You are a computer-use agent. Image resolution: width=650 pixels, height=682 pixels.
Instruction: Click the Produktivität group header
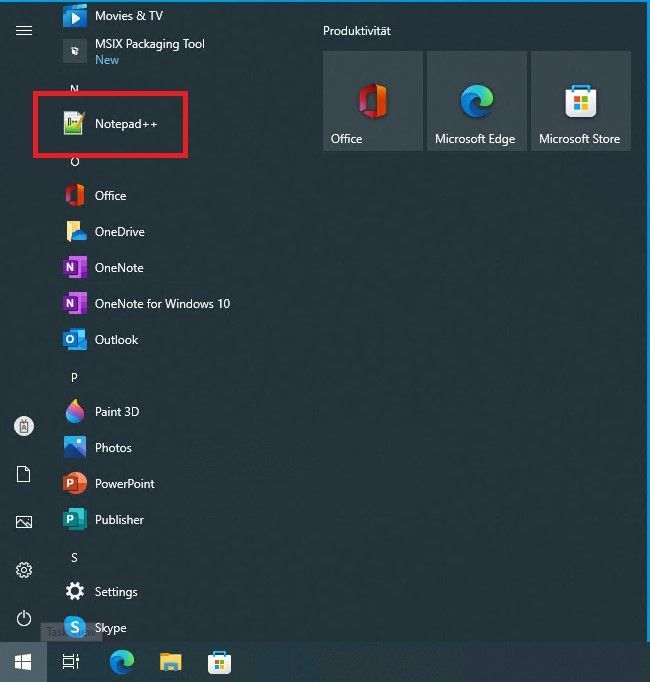[357, 31]
